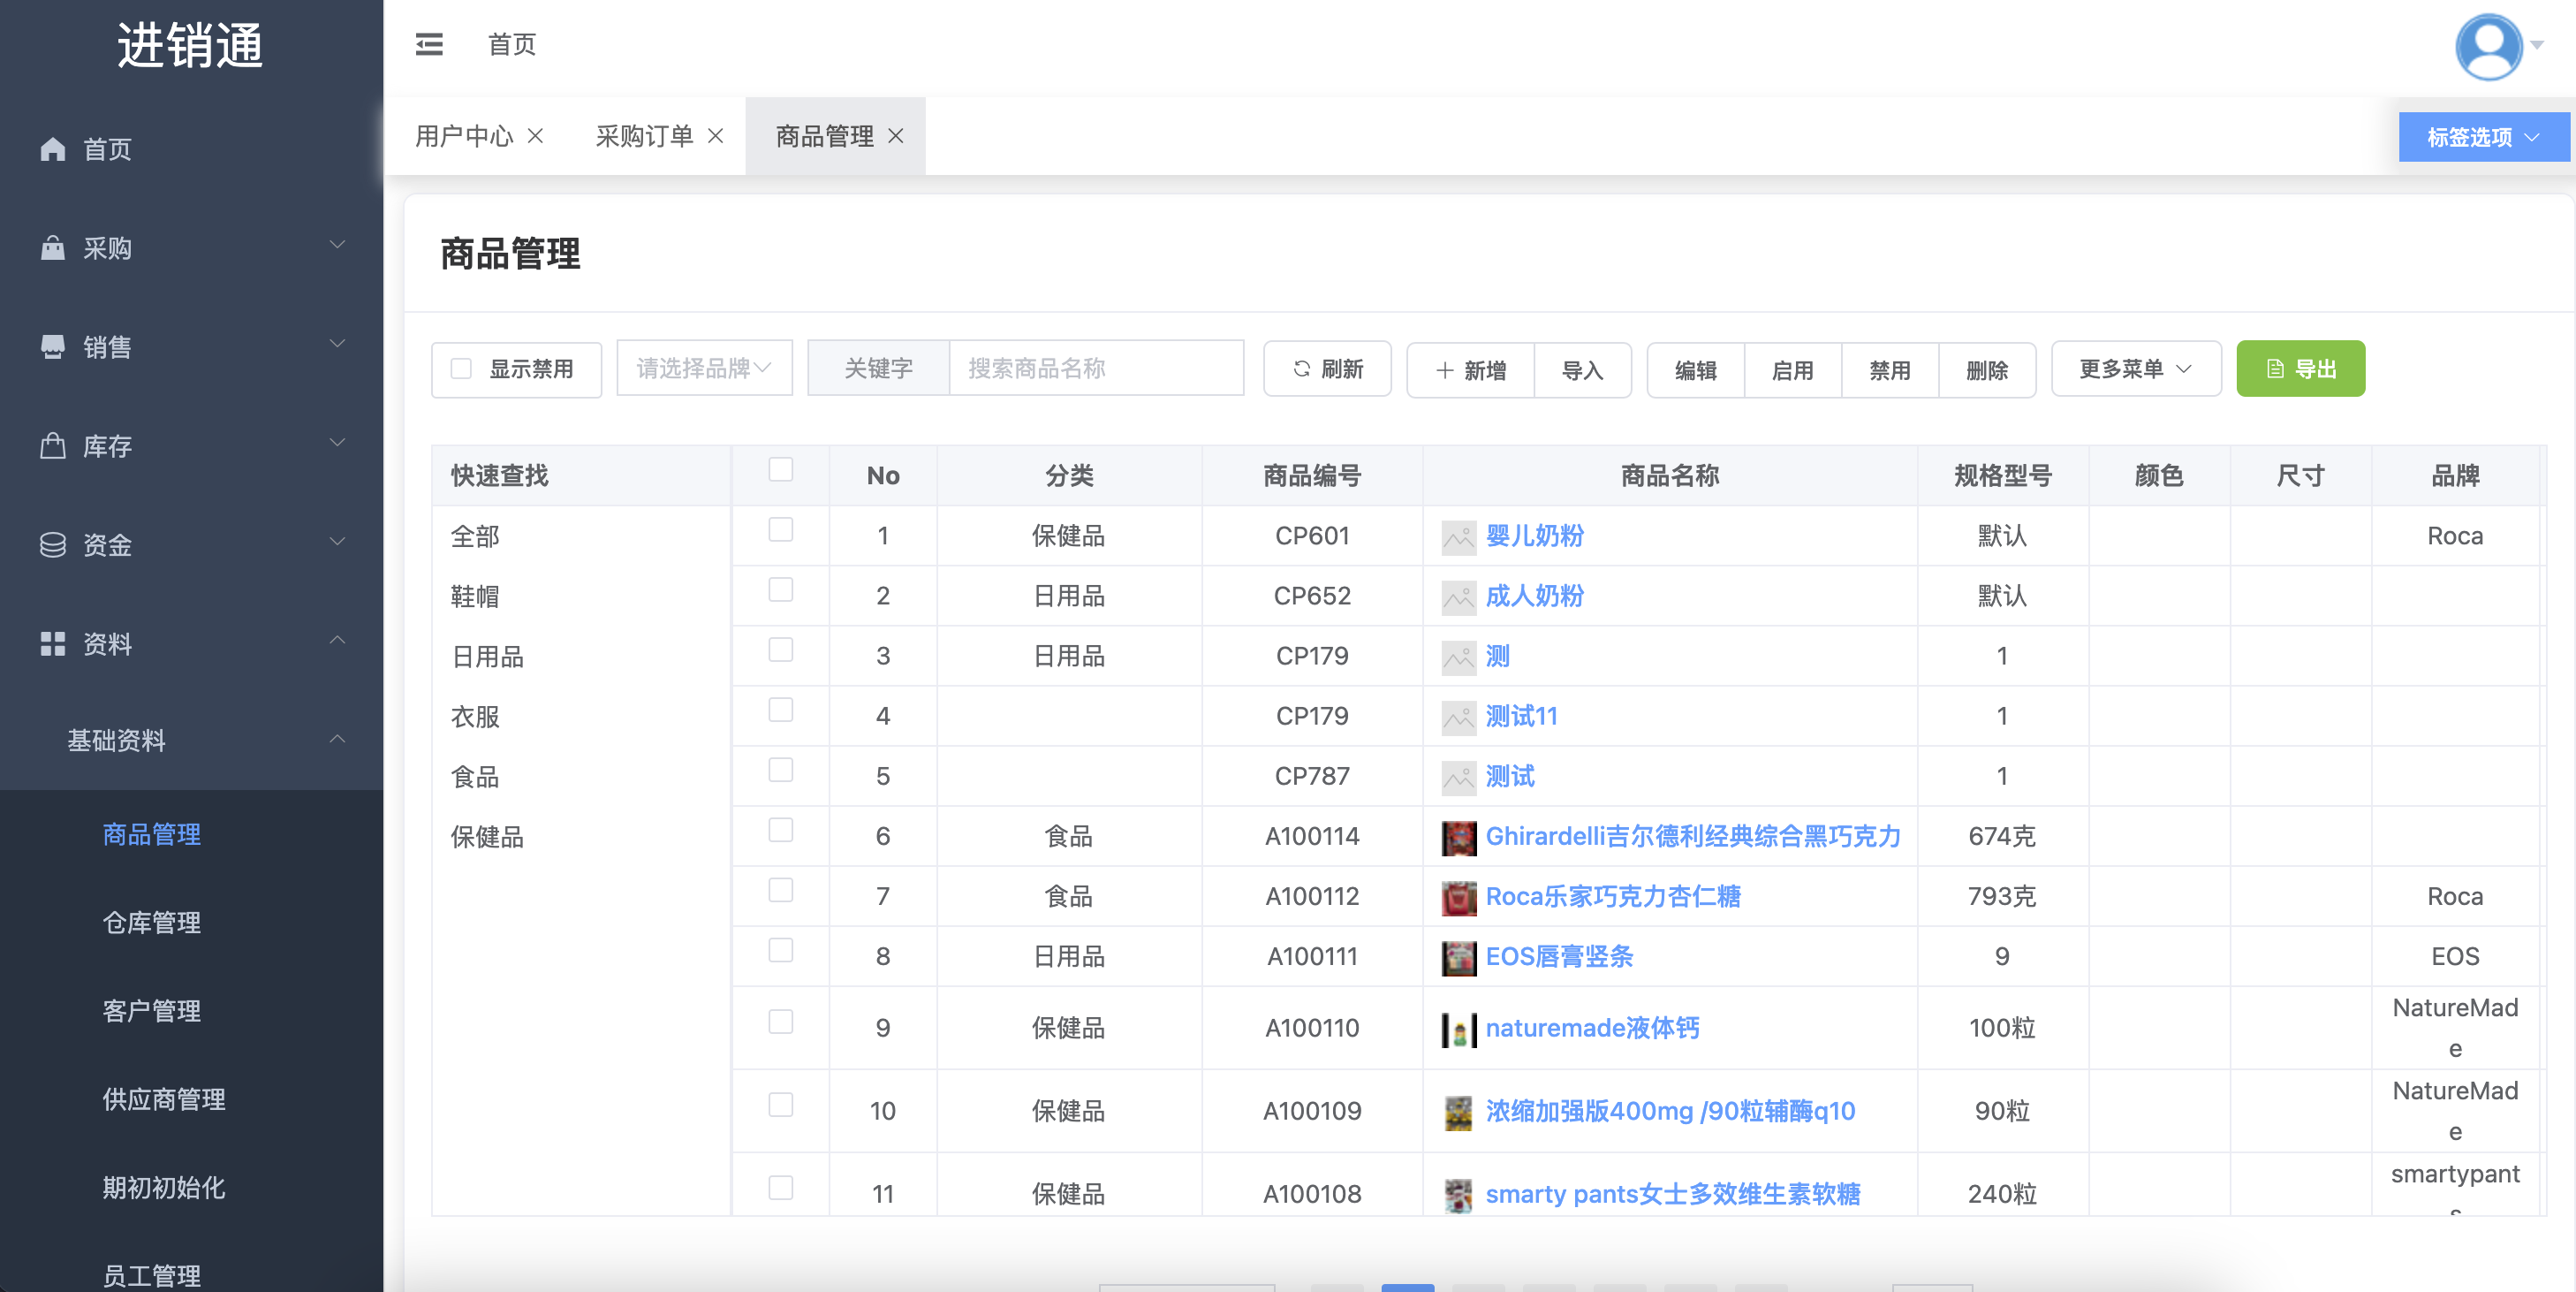Focus 搜索商品名称 search input

pyautogui.click(x=1096, y=368)
